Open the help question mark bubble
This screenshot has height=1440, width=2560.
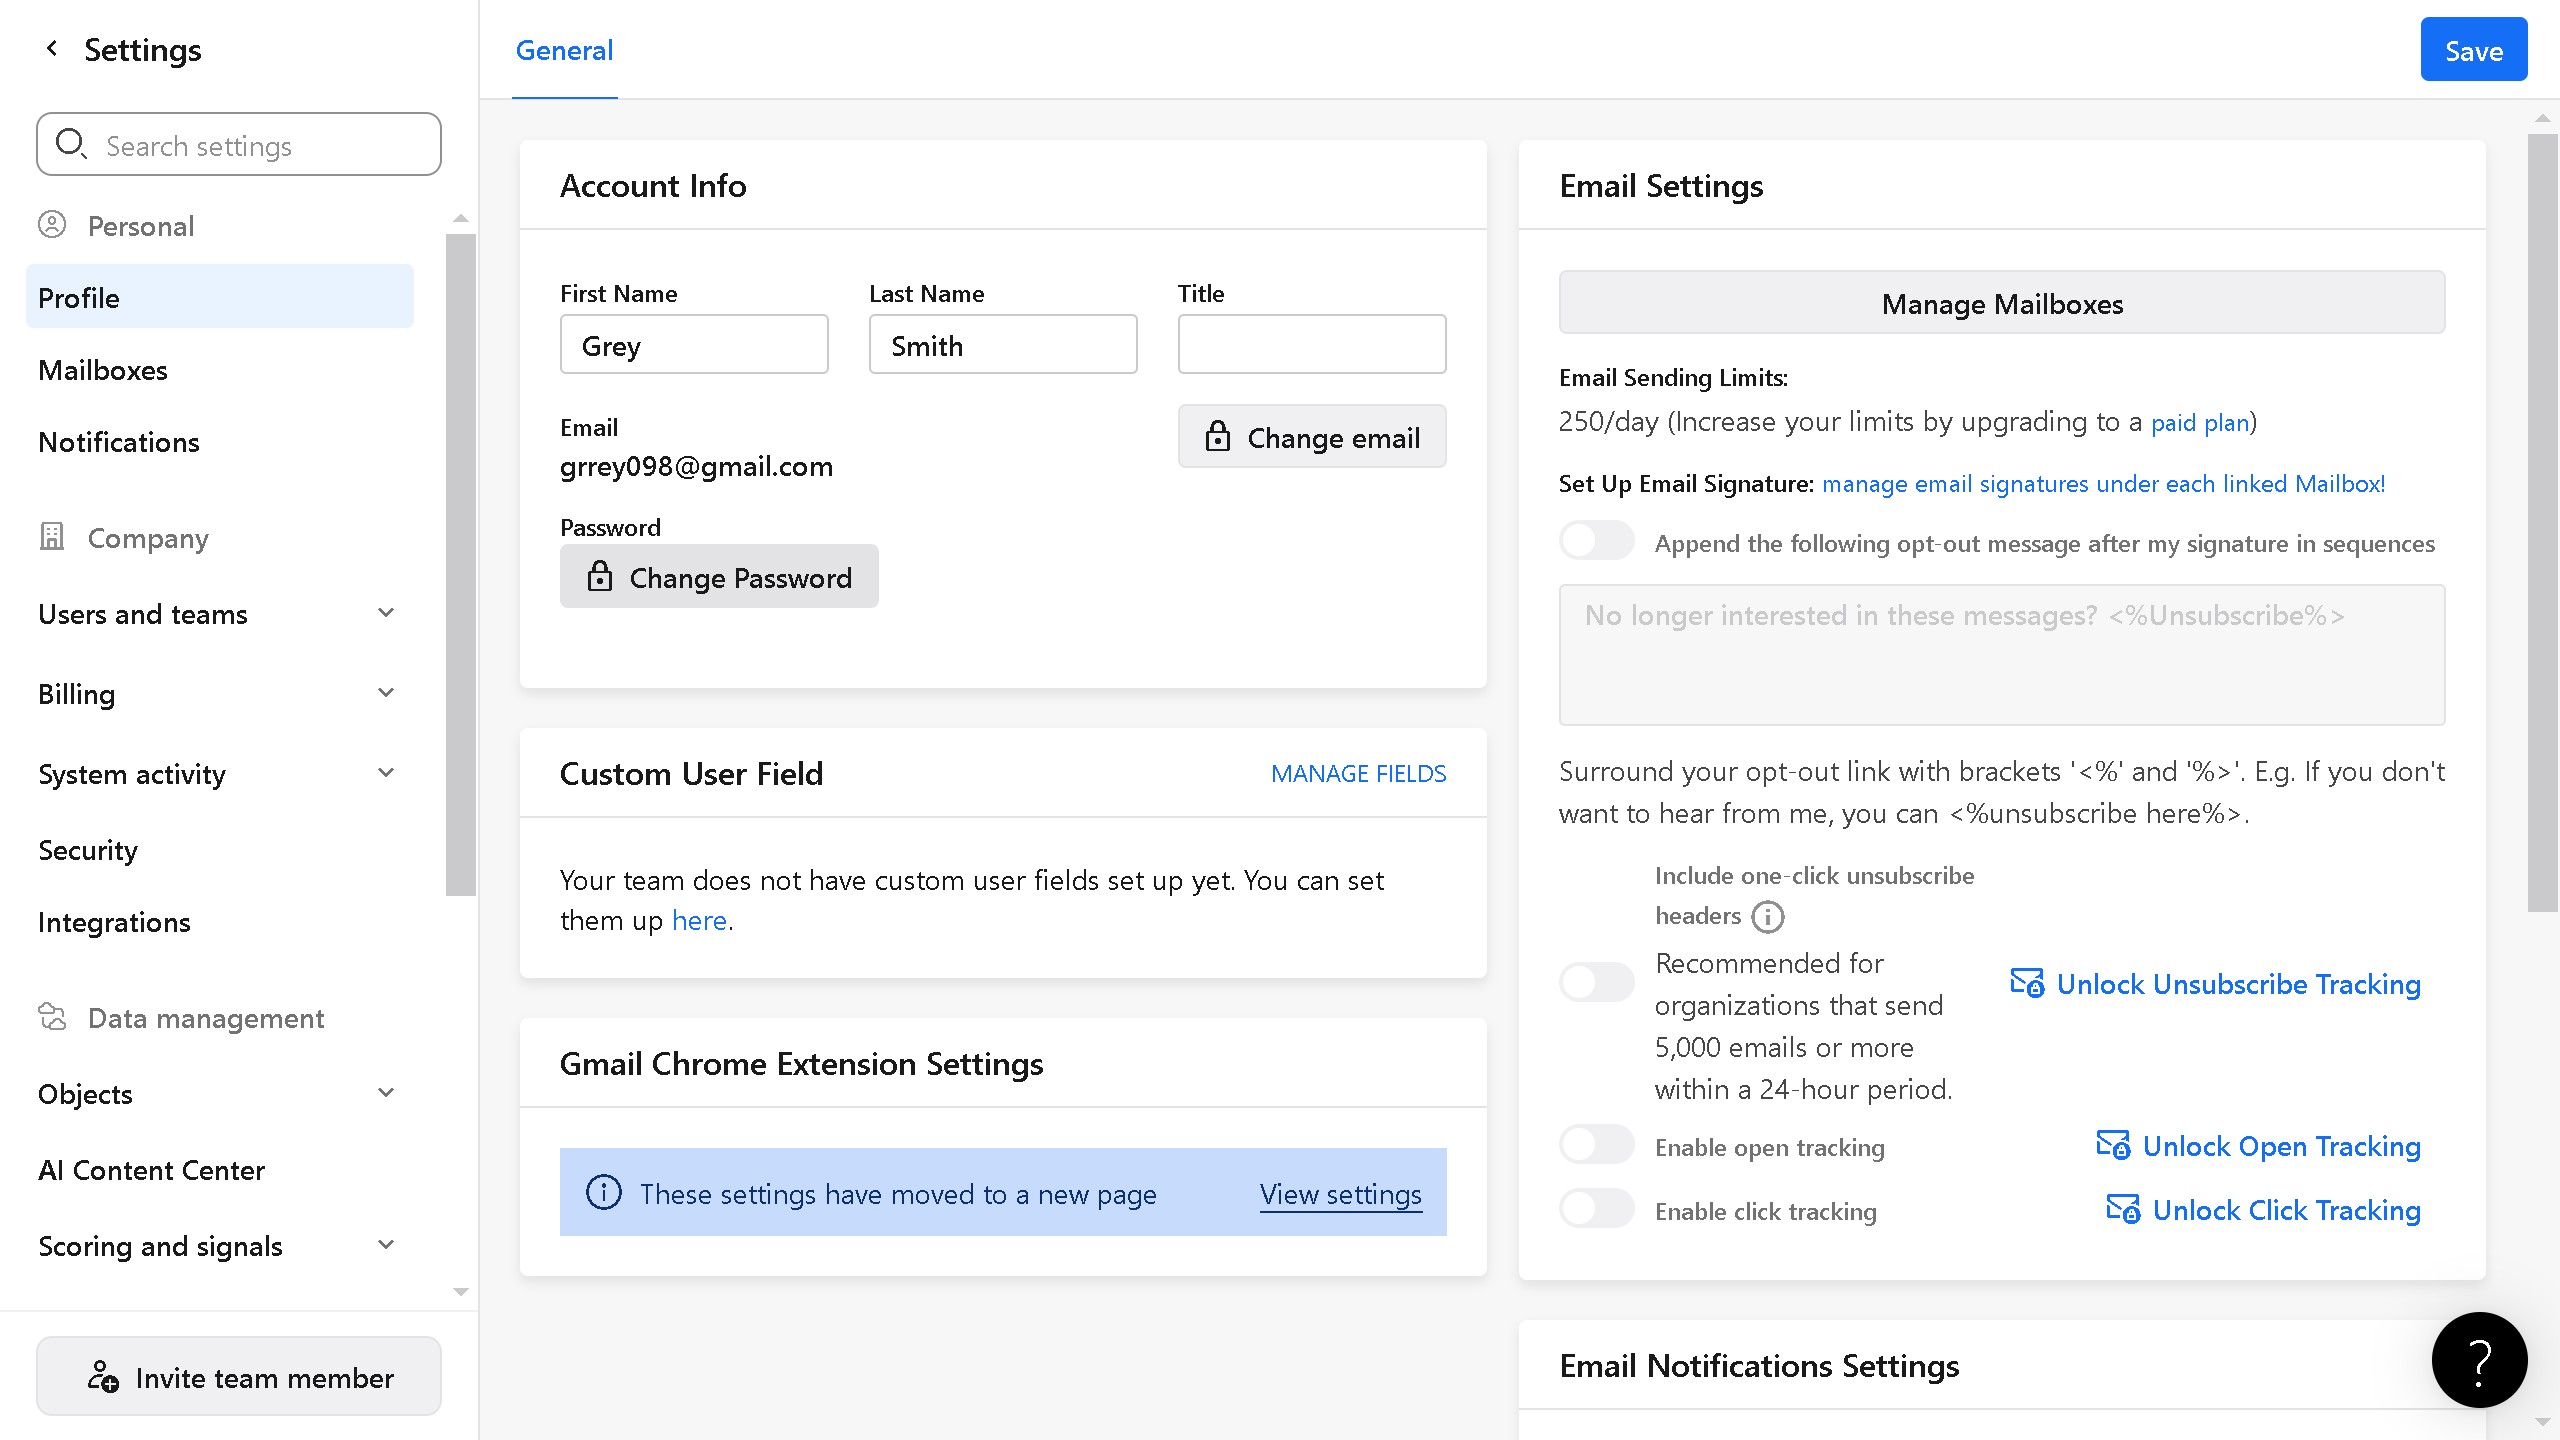point(2478,1360)
